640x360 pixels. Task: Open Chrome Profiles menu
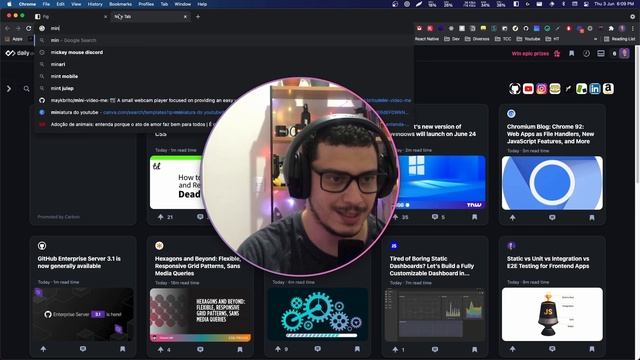[146, 4]
